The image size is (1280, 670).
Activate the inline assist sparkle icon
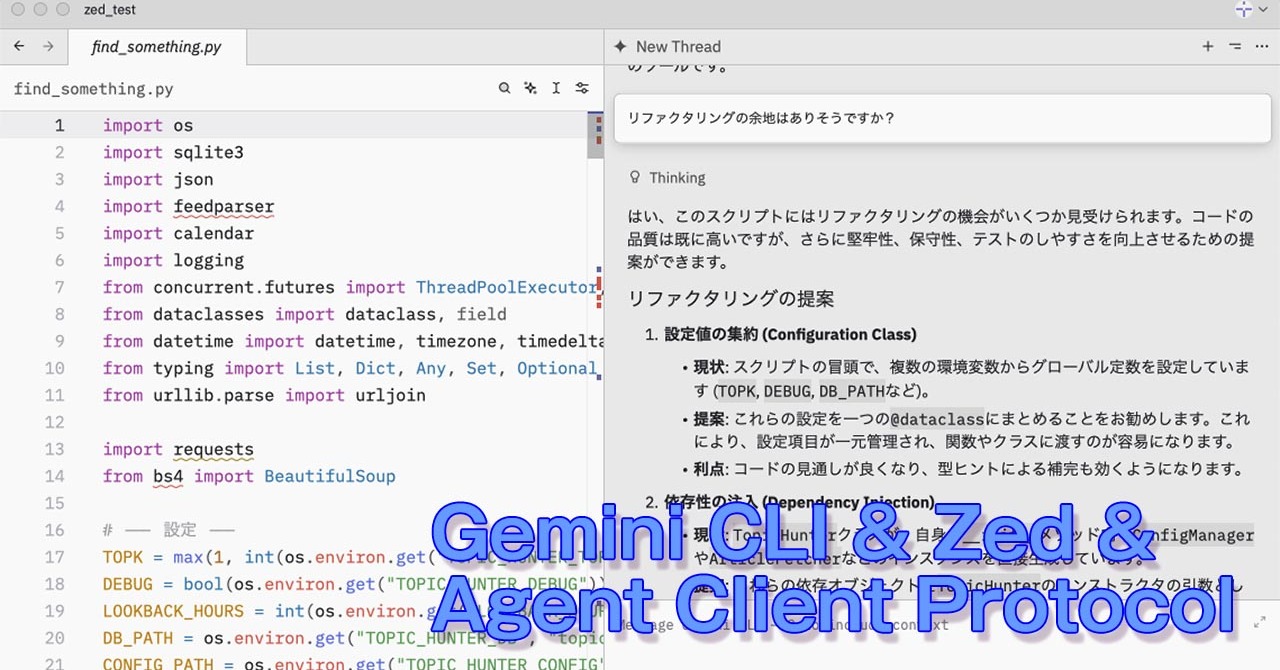point(530,88)
